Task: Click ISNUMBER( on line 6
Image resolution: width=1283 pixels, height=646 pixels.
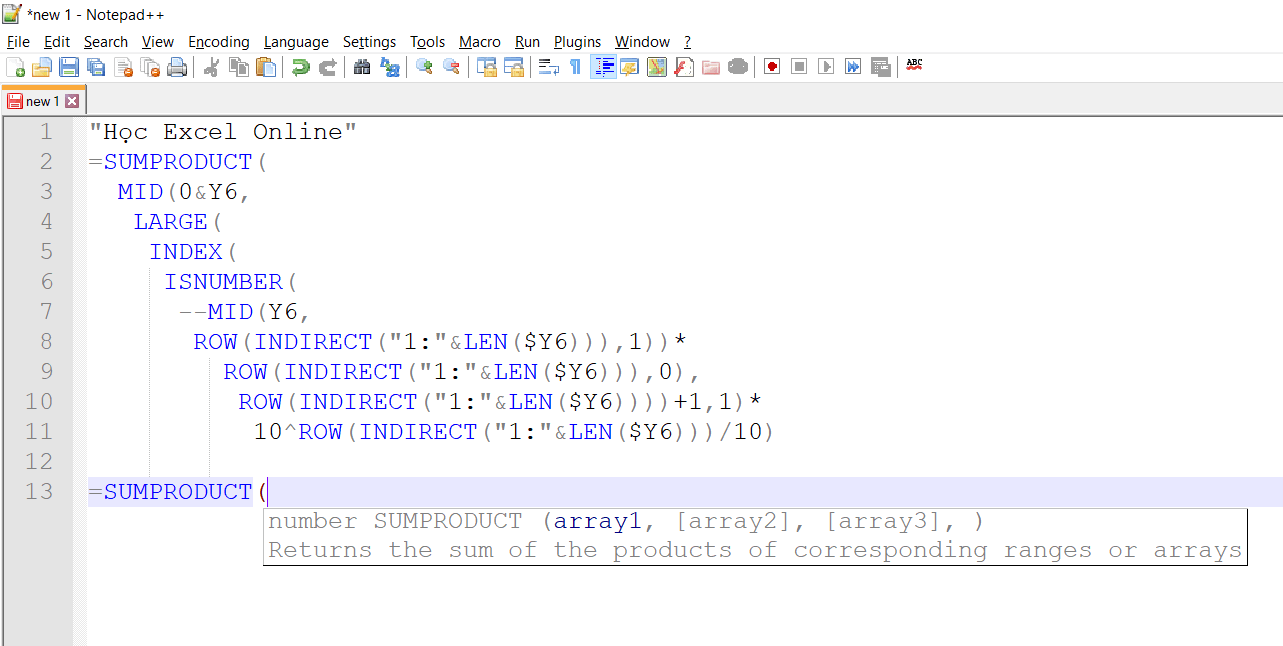Action: pyautogui.click(x=231, y=281)
